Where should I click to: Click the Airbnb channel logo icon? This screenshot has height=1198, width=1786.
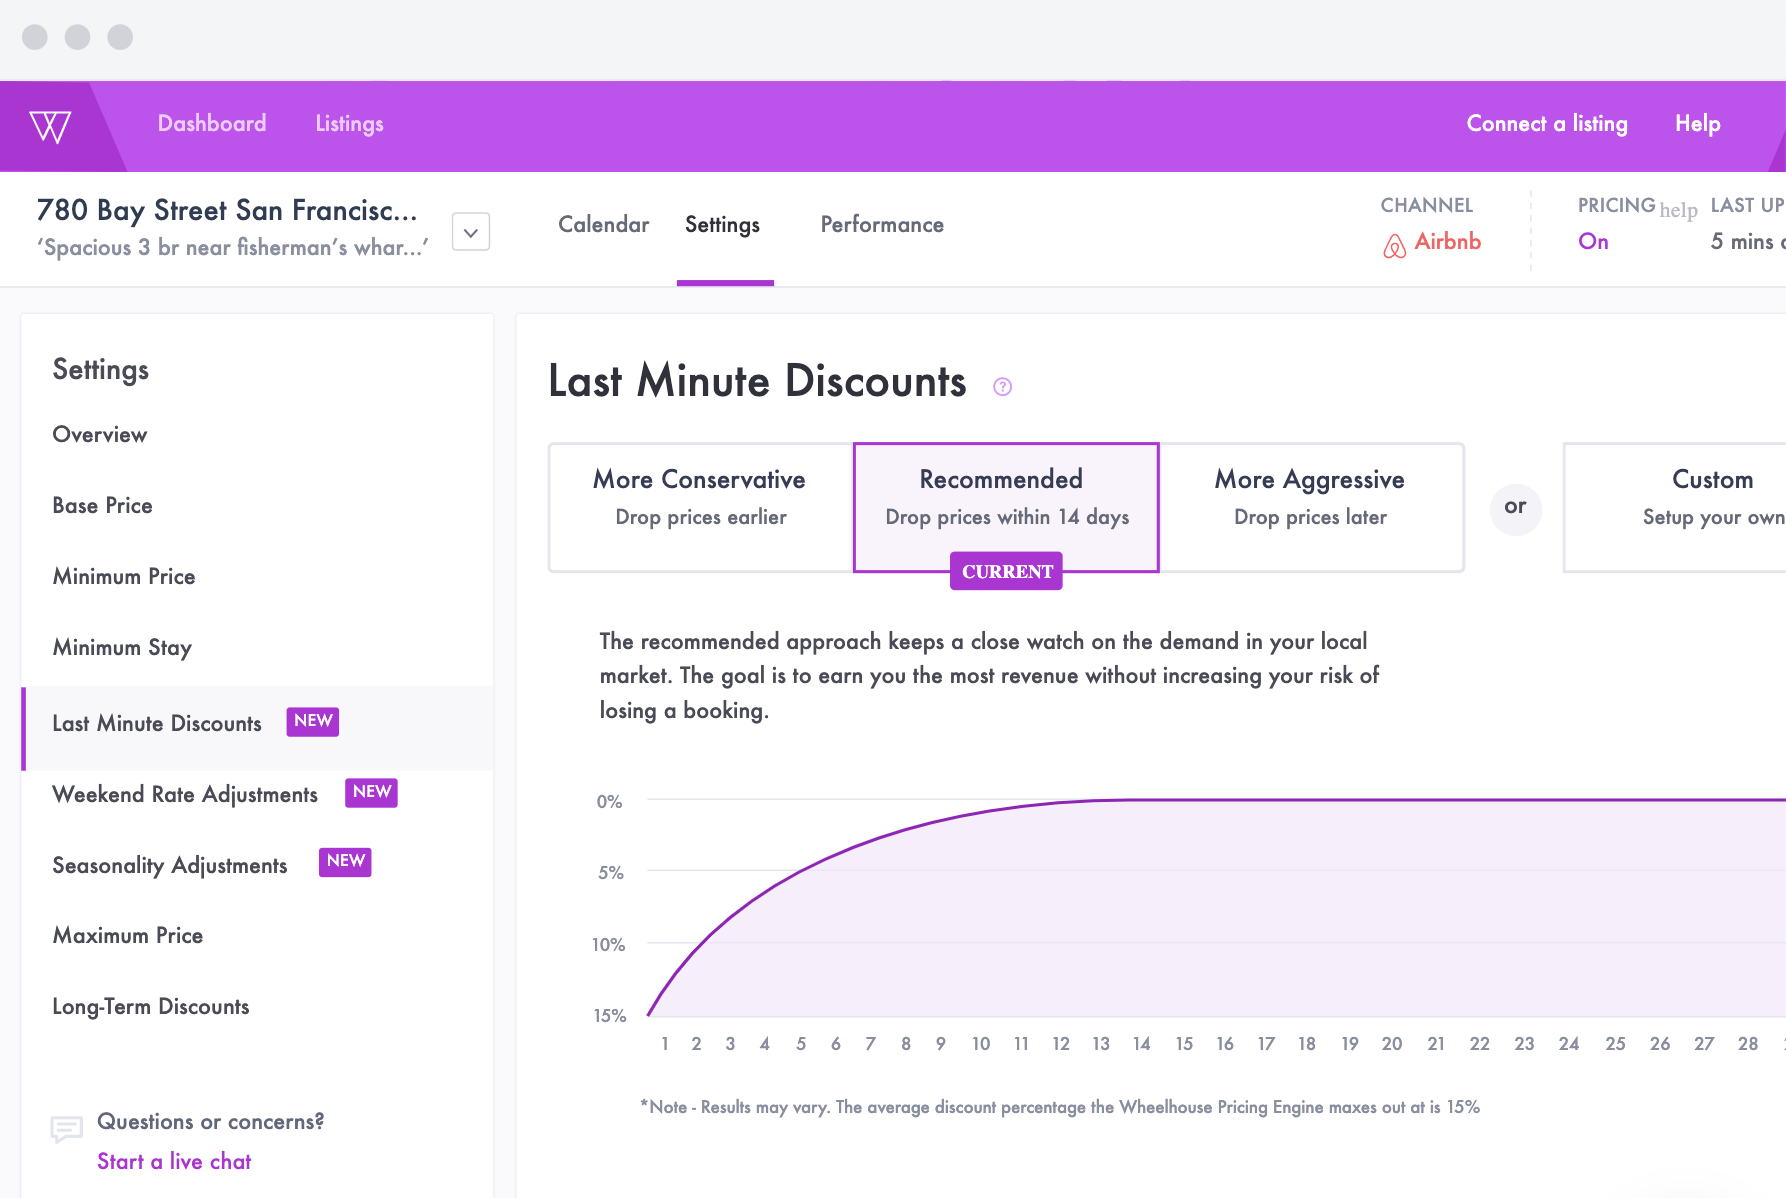1394,245
